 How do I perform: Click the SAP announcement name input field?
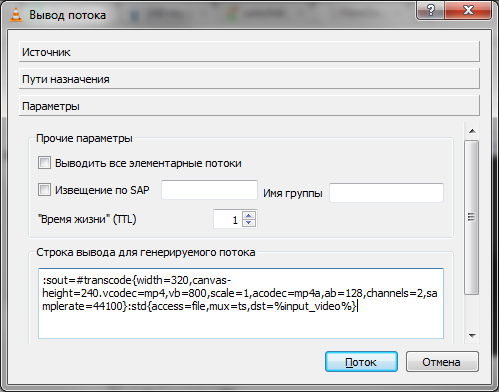pos(209,190)
